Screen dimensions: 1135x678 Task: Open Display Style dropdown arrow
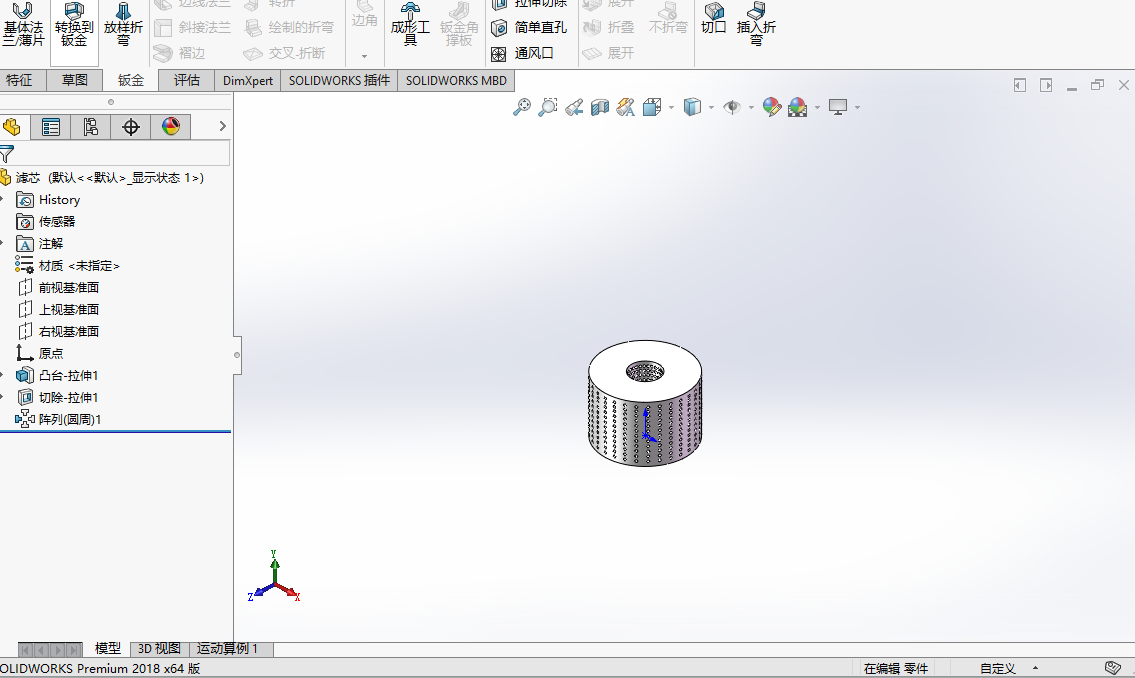pos(712,108)
